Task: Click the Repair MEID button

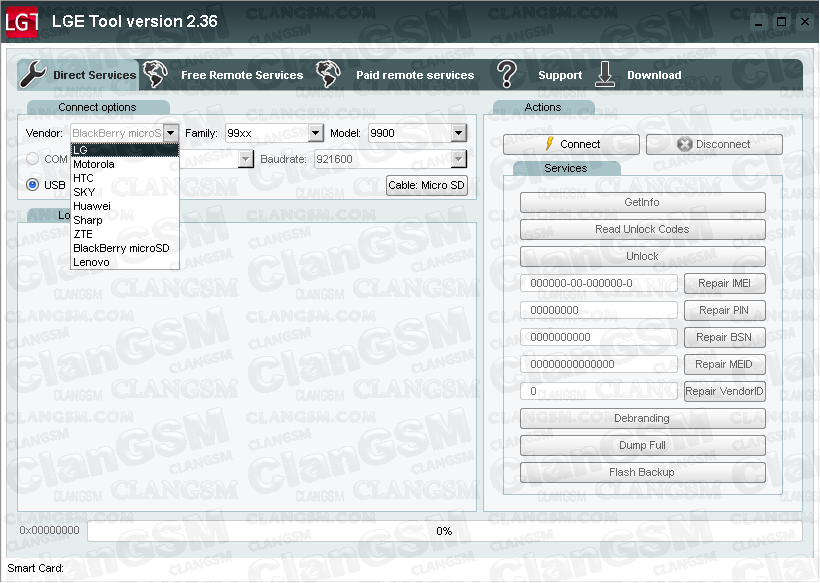Action: [x=724, y=364]
